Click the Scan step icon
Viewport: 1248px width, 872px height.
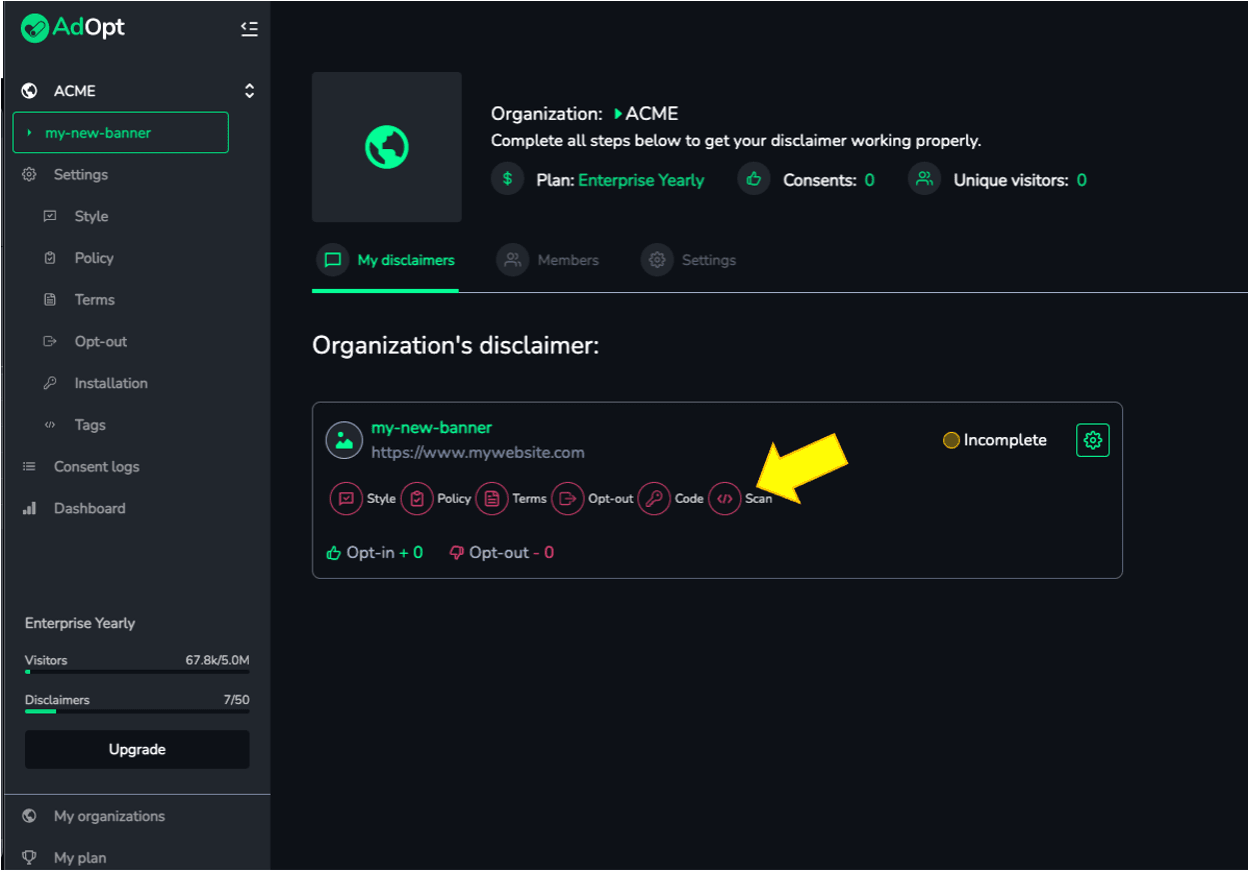725,498
